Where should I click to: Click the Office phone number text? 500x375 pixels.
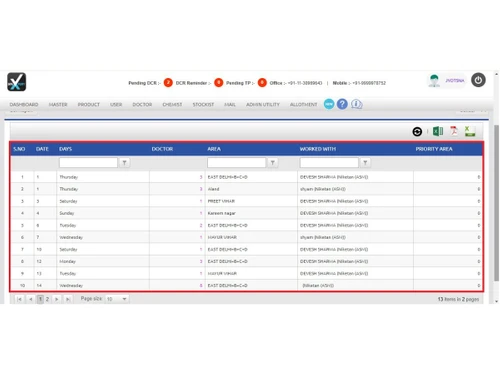click(305, 83)
